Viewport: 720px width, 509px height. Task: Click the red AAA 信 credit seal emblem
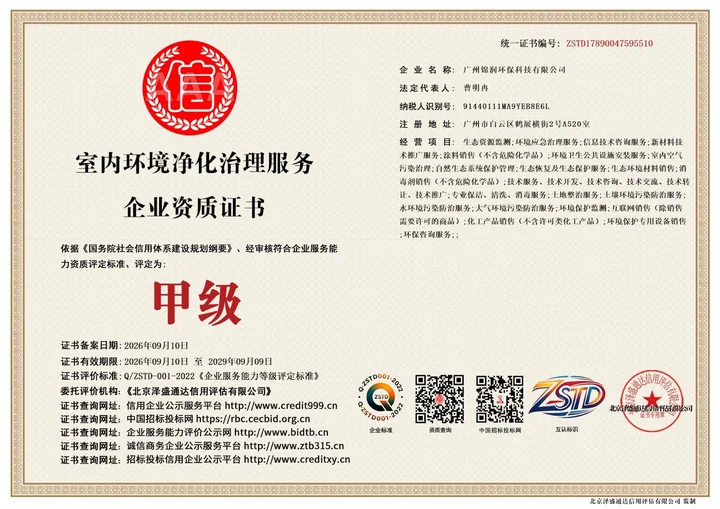point(190,87)
